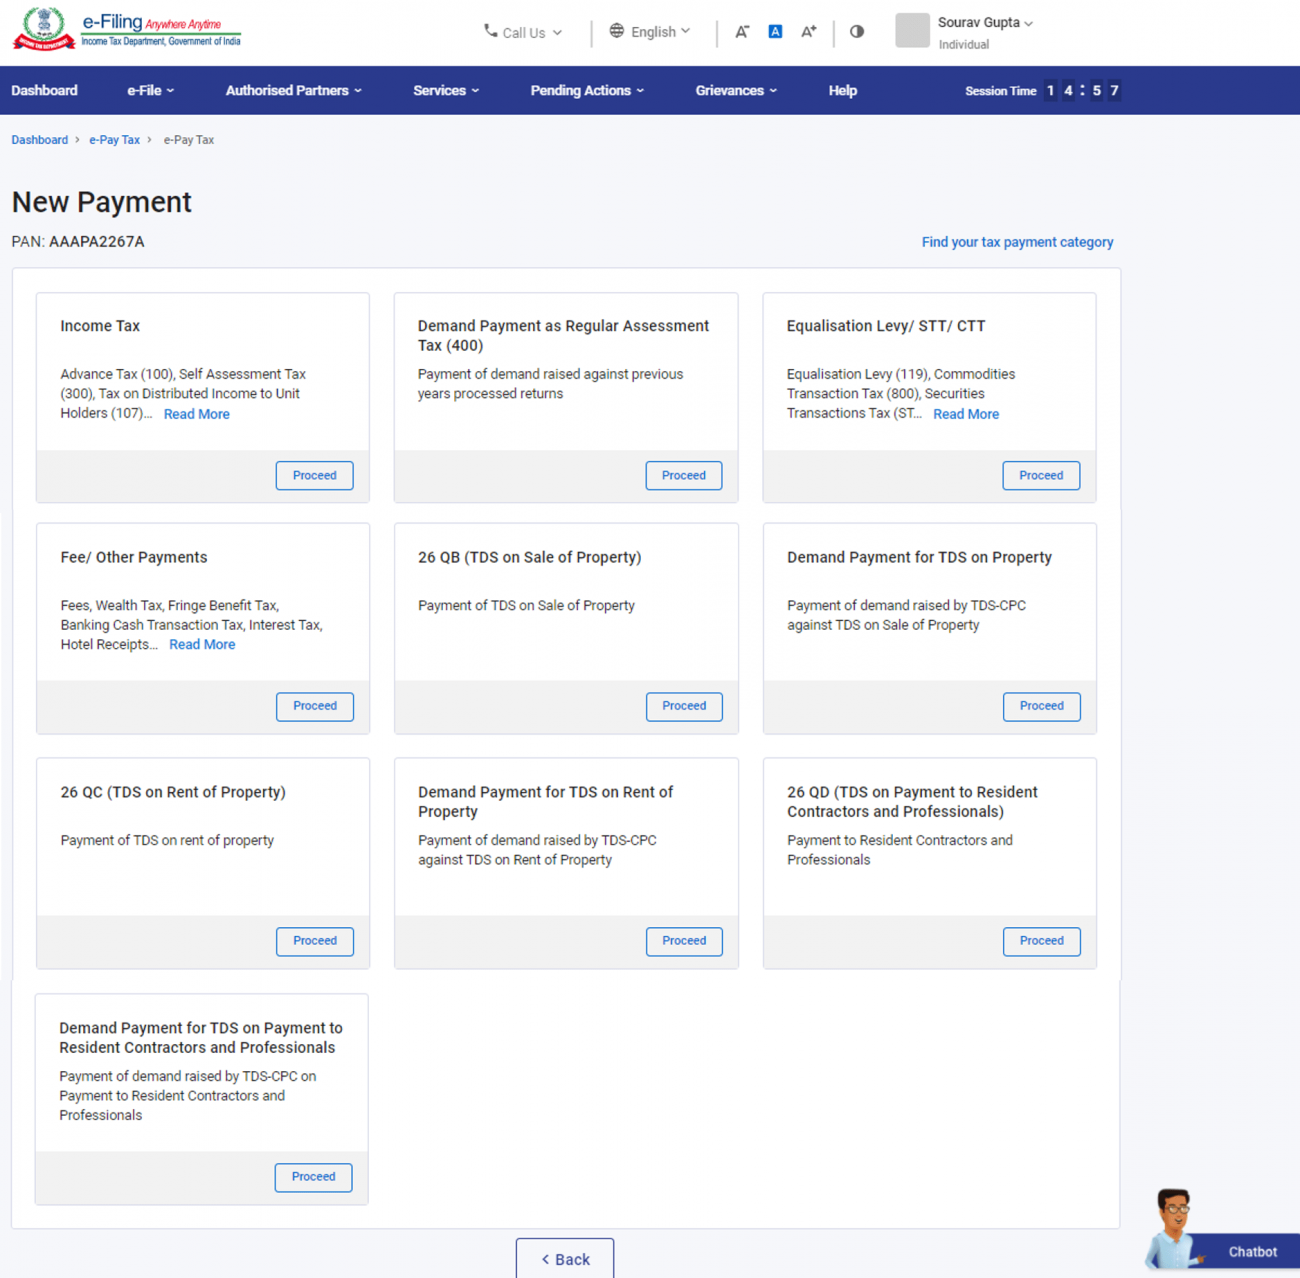
Task: Click e-Pay Tax in the breadcrumb
Action: 114,139
